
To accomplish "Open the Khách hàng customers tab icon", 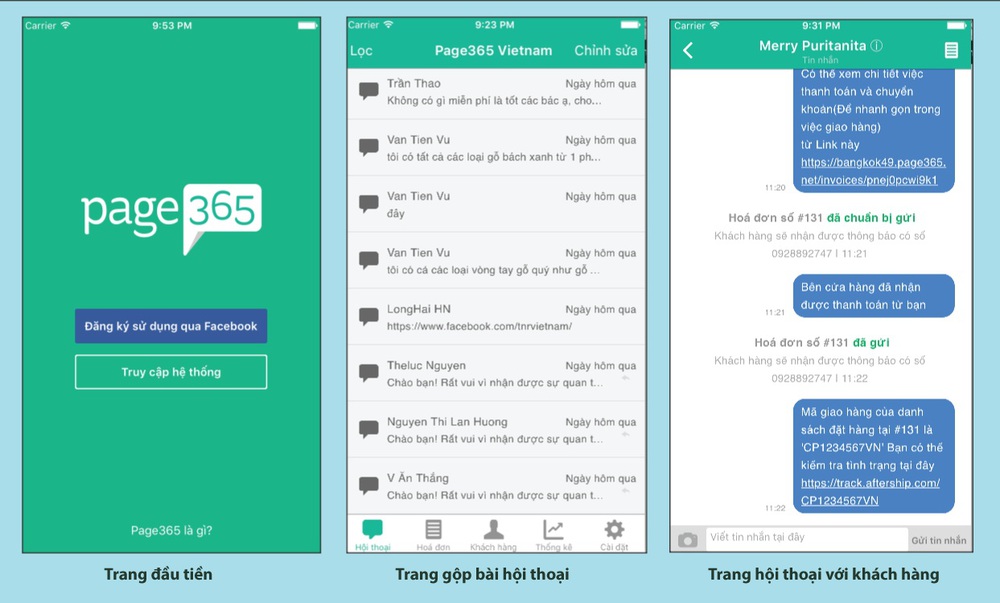I will [x=493, y=530].
